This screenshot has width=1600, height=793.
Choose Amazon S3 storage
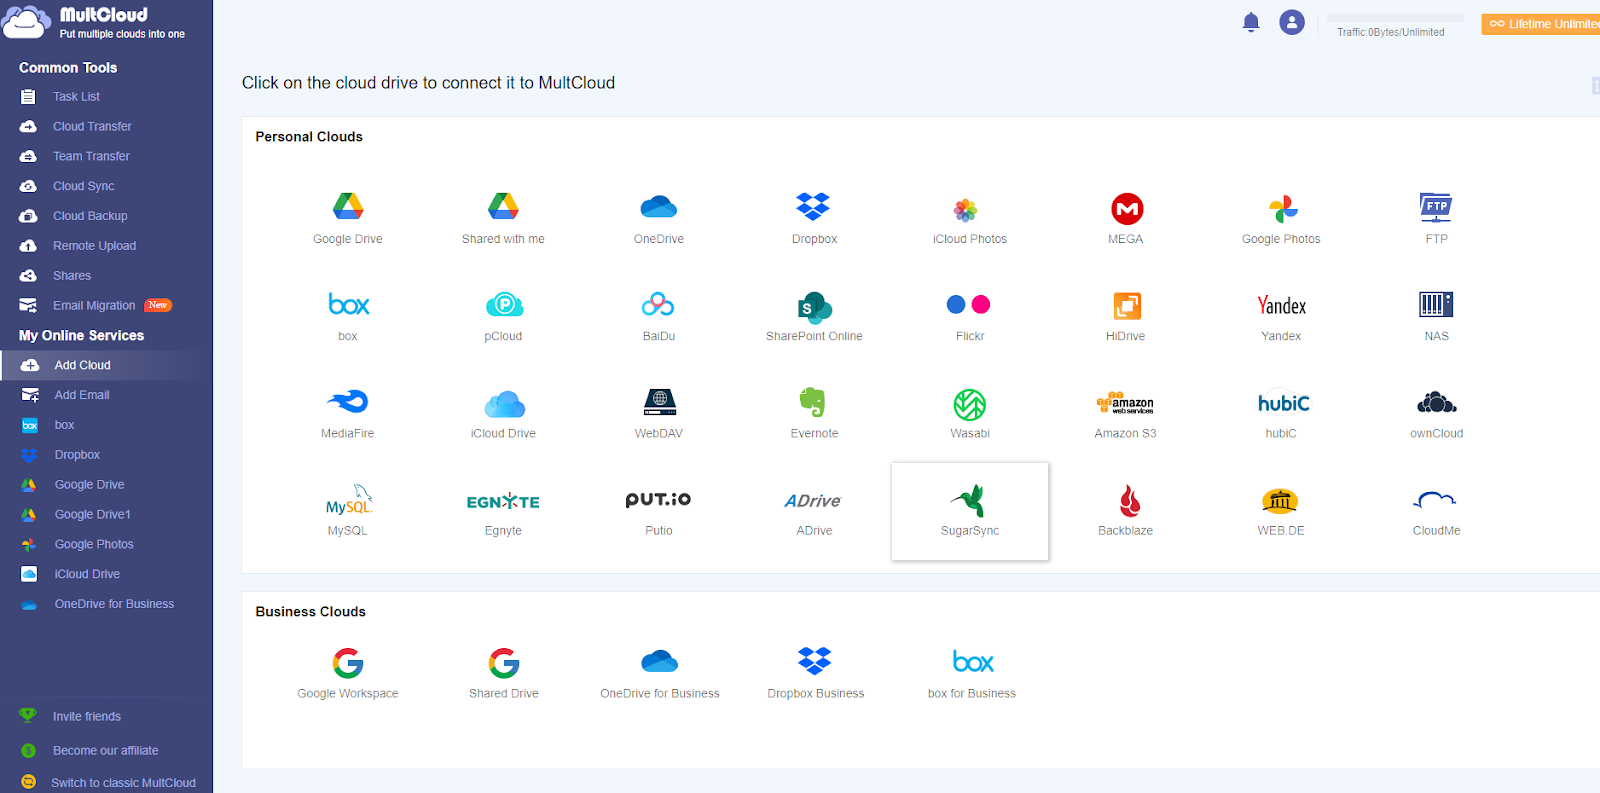point(1125,403)
